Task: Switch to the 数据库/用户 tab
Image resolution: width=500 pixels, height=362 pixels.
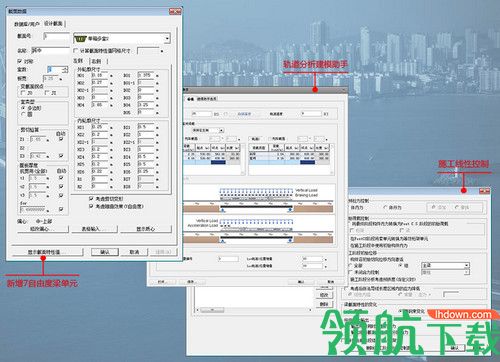Action: (26, 24)
